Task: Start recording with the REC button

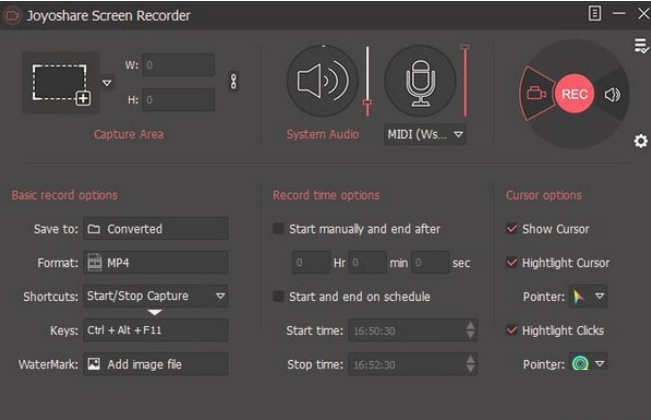Action: pyautogui.click(x=575, y=94)
